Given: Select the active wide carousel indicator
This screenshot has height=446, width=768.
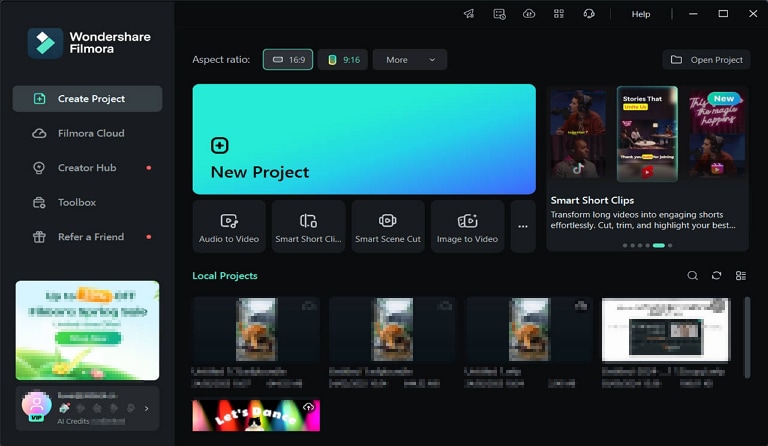Looking at the screenshot, I should tap(659, 245).
